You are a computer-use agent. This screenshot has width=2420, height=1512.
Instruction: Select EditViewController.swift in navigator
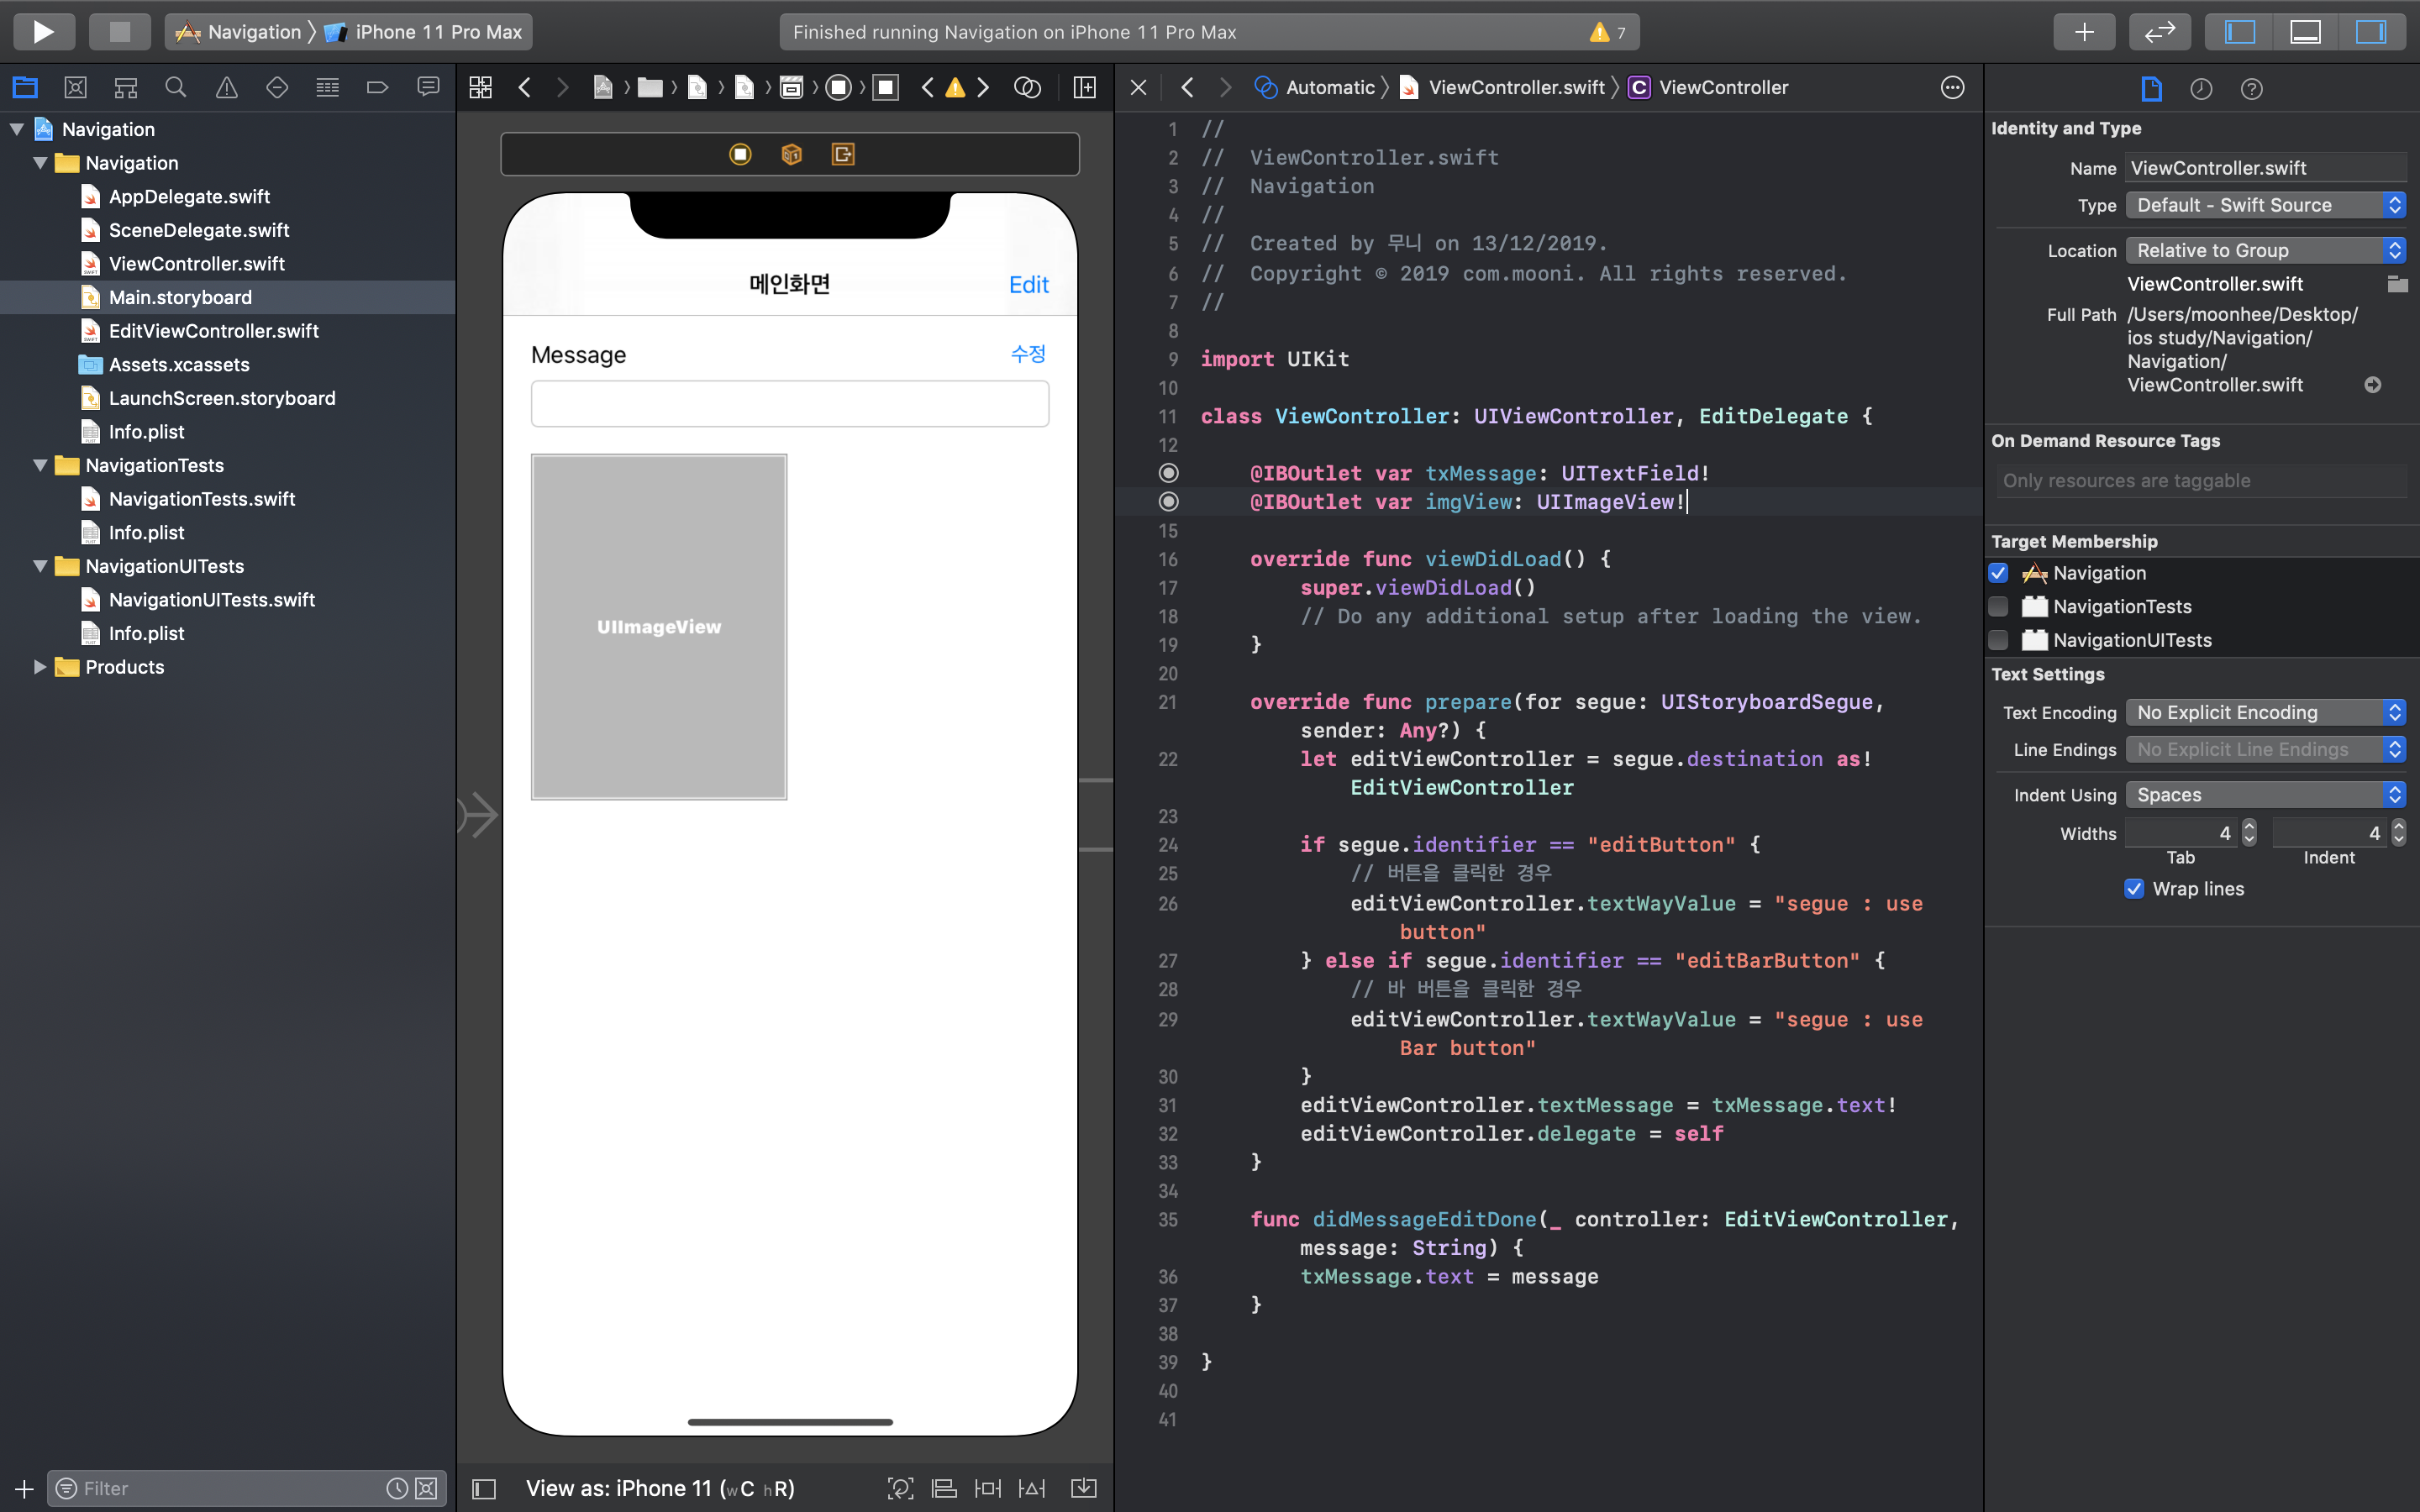click(213, 331)
